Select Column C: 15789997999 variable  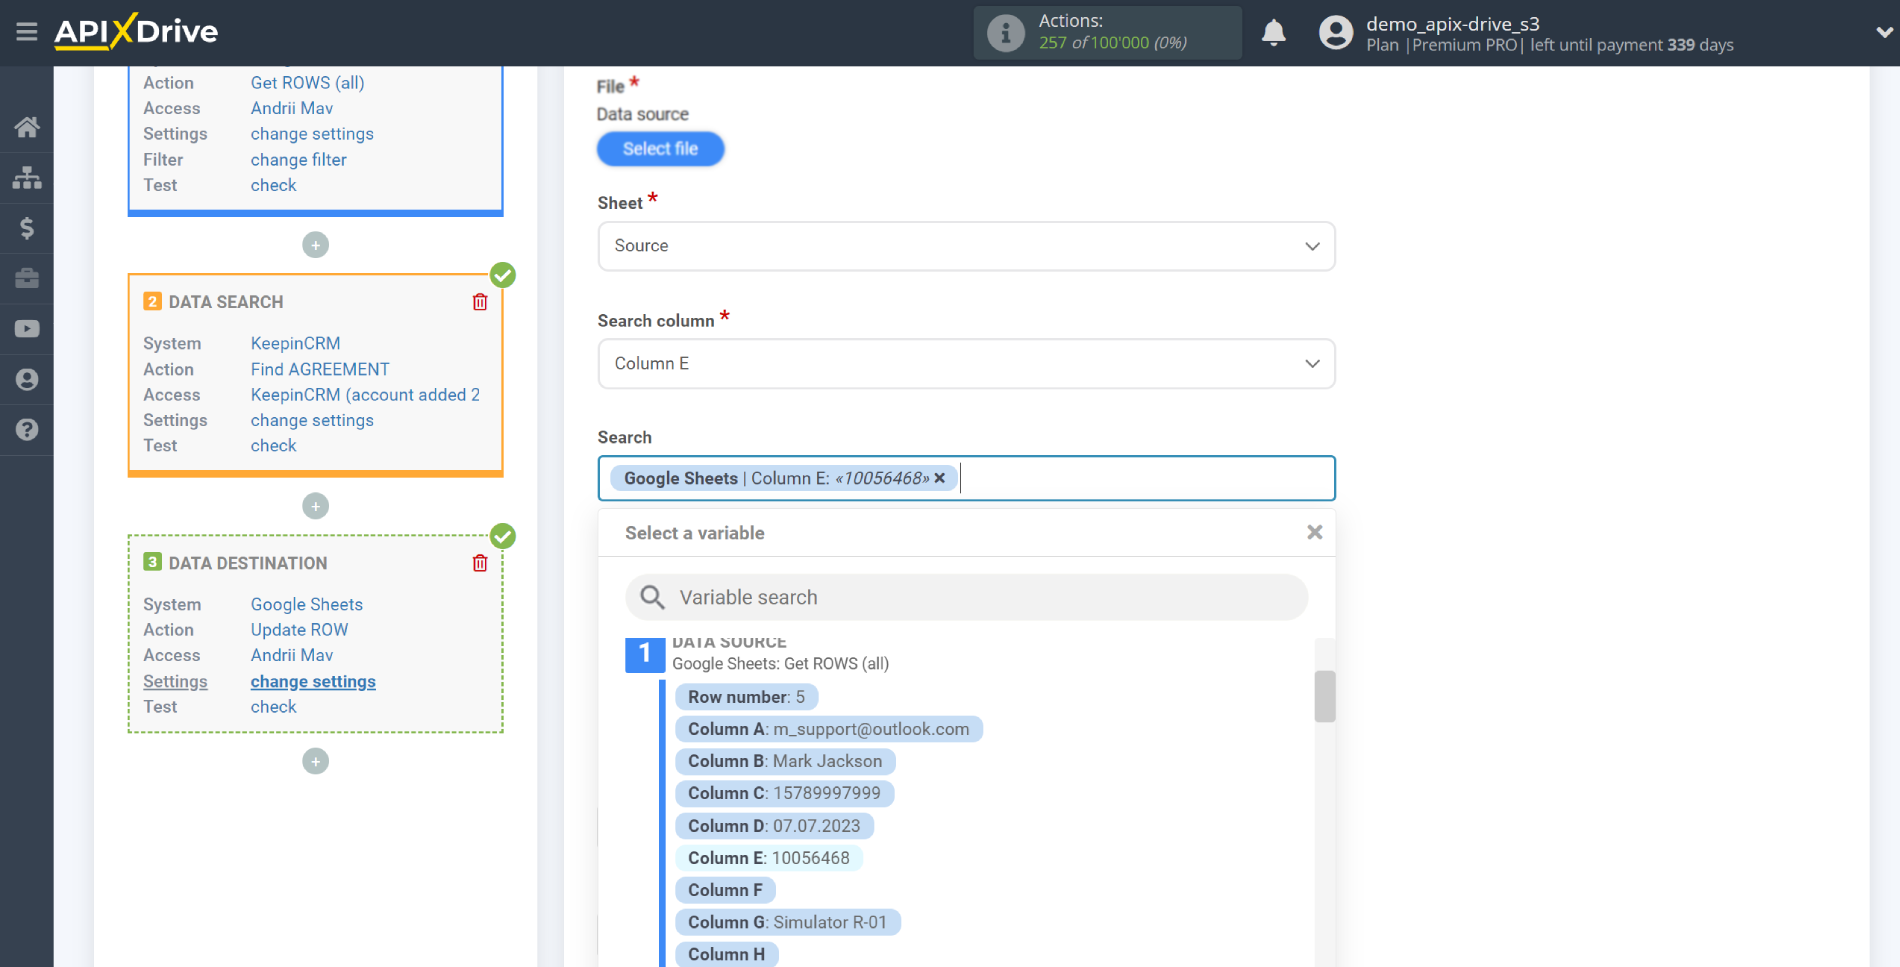tap(784, 793)
